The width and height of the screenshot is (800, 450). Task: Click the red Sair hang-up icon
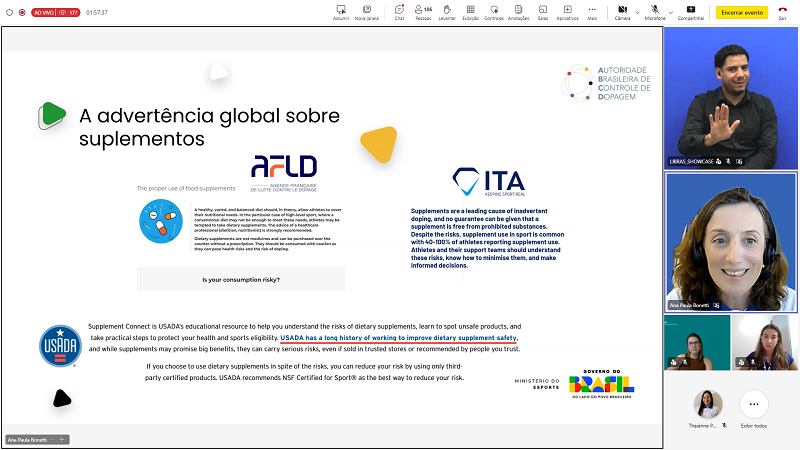[x=782, y=10]
